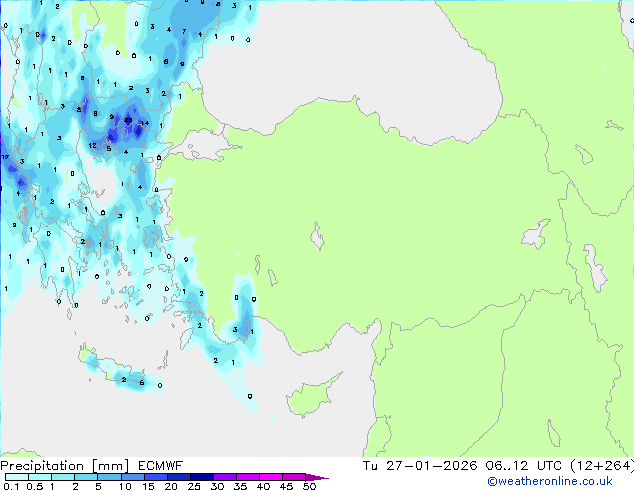Select the 5–10 mm legend color box
The image size is (634, 490).
pyautogui.click(x=109, y=477)
